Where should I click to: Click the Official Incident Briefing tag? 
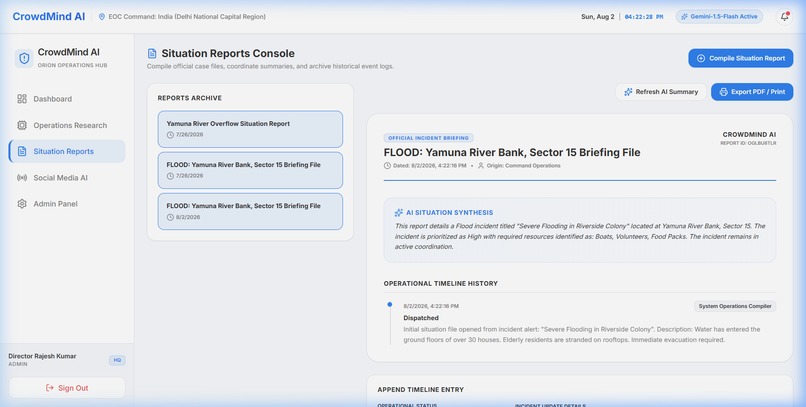point(428,138)
